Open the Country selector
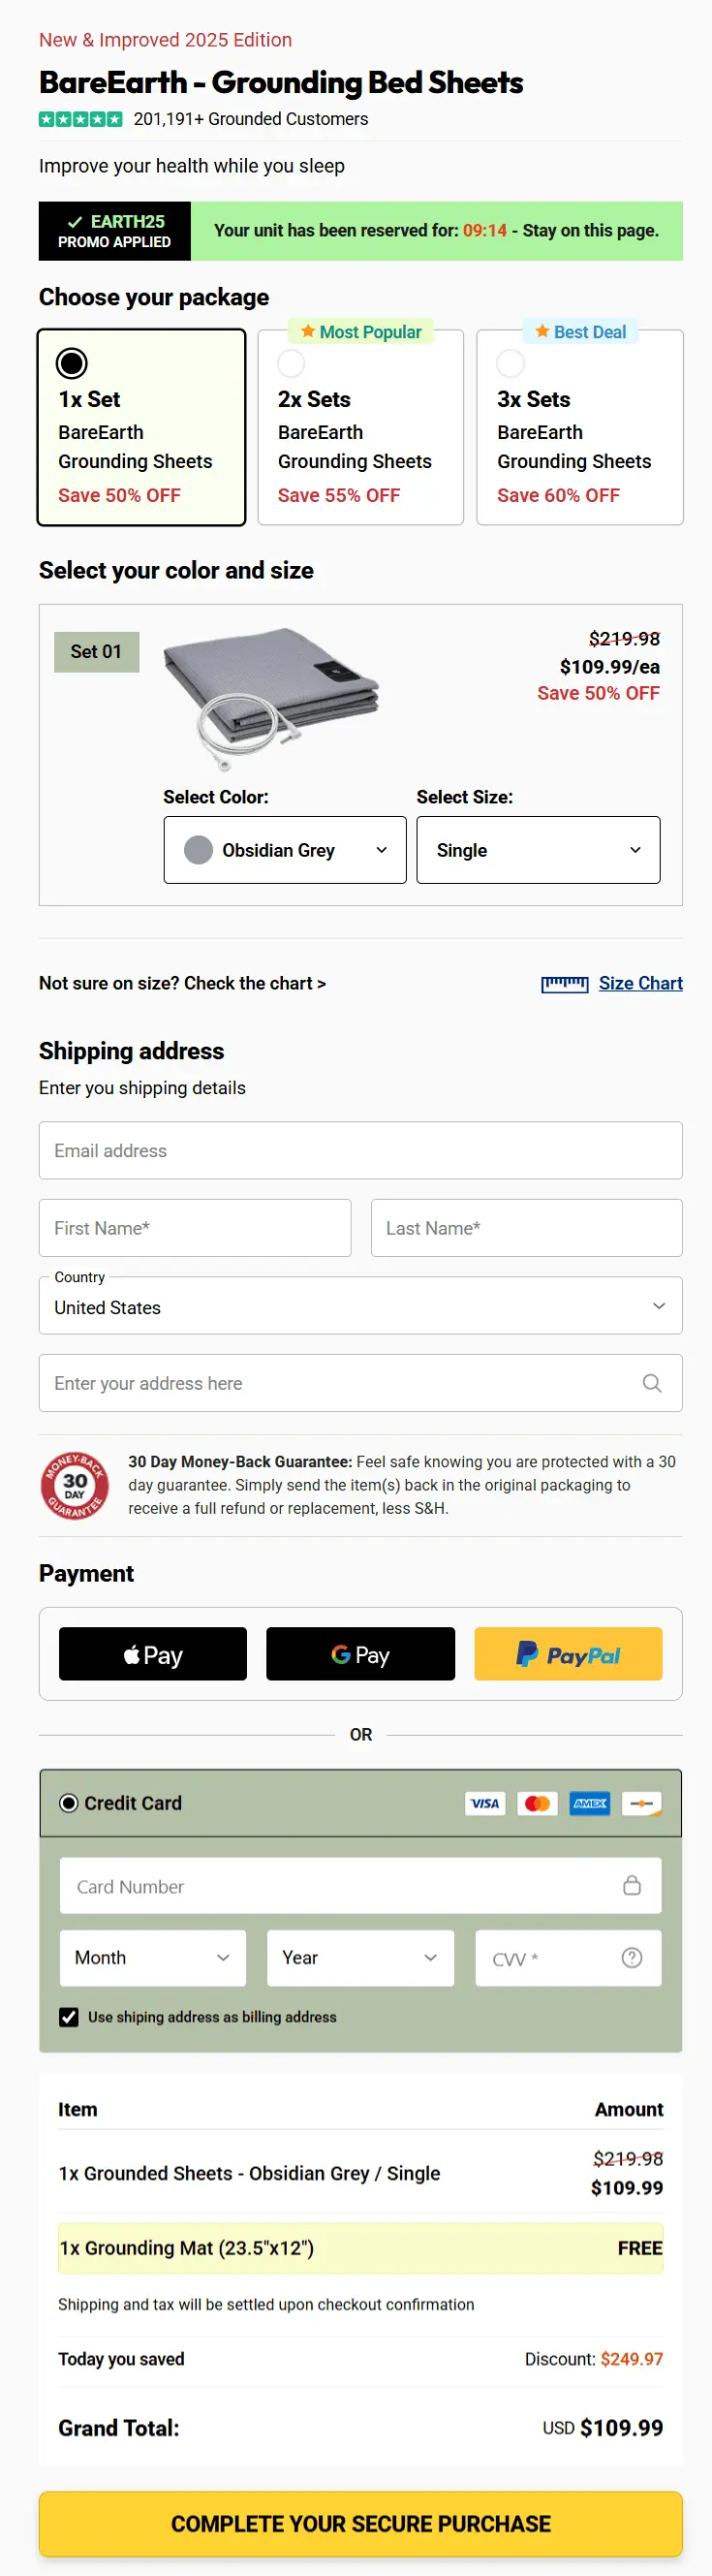This screenshot has width=712, height=2576. (x=360, y=1305)
